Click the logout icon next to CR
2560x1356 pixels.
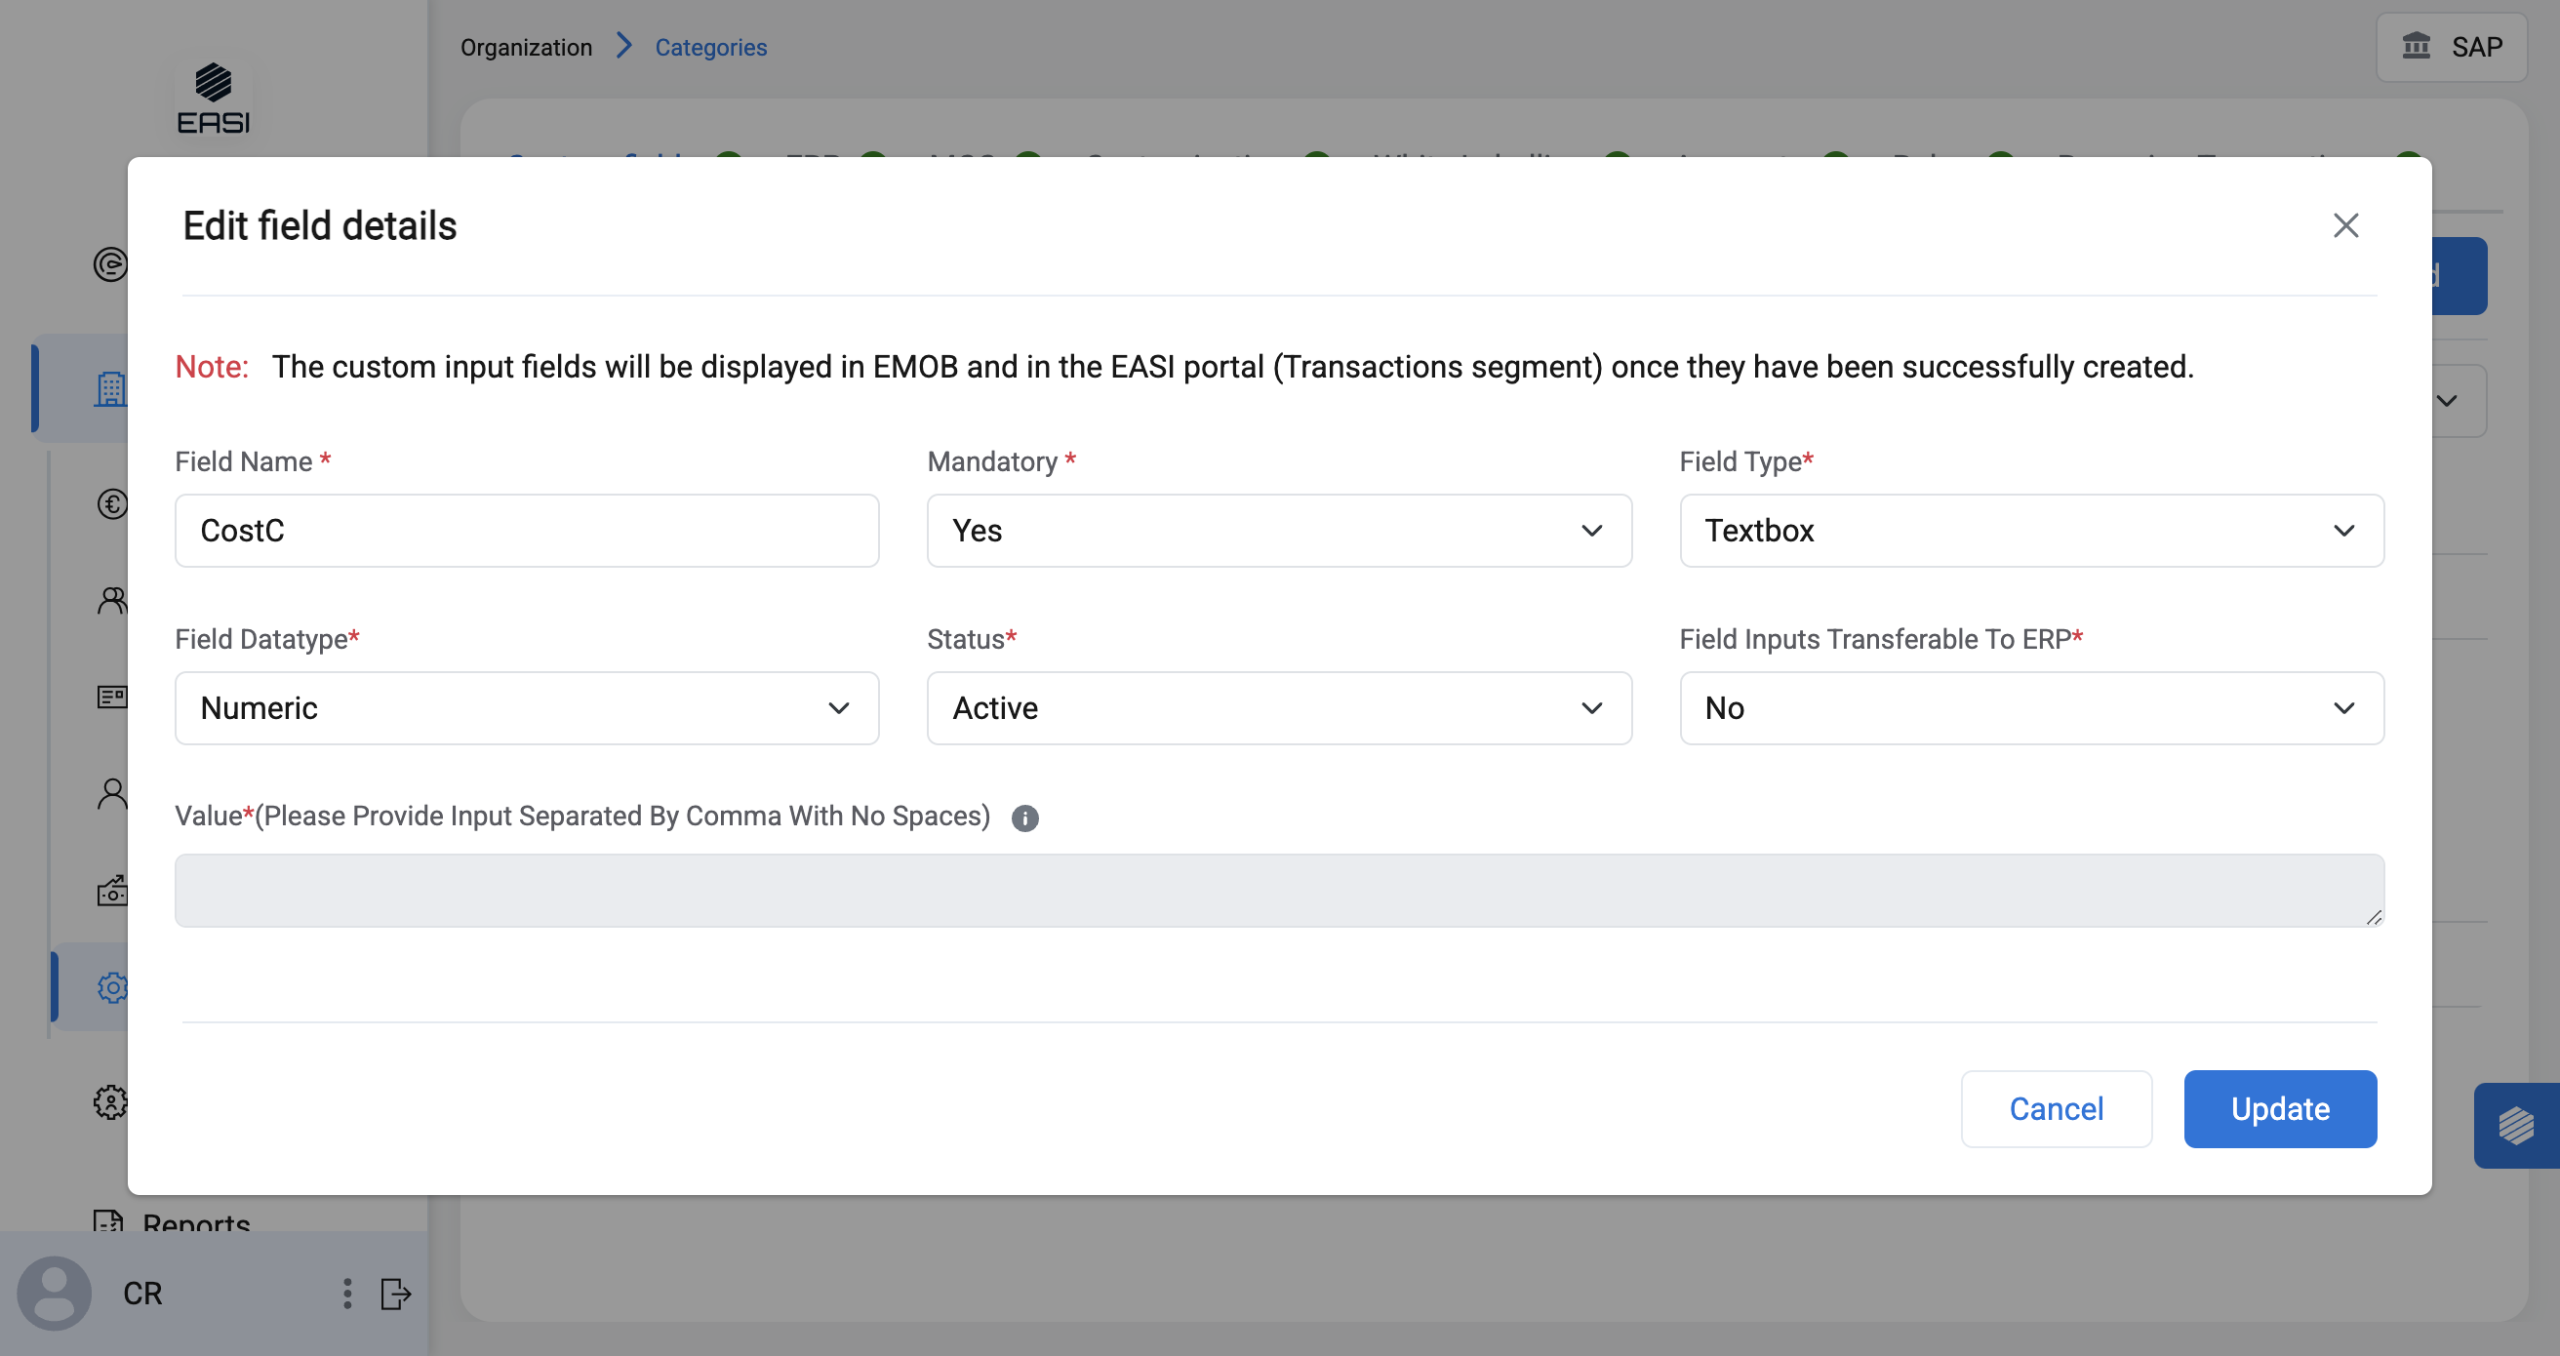click(395, 1294)
